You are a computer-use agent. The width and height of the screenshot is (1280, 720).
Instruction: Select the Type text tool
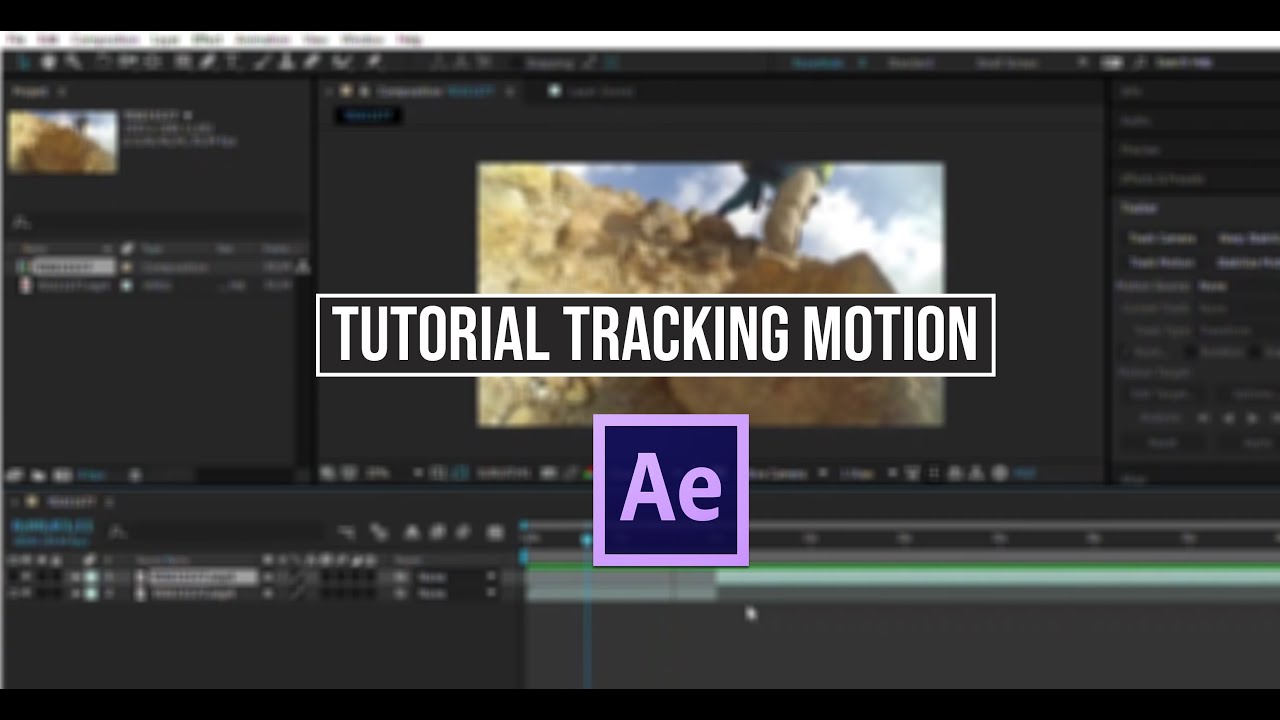click(x=232, y=62)
